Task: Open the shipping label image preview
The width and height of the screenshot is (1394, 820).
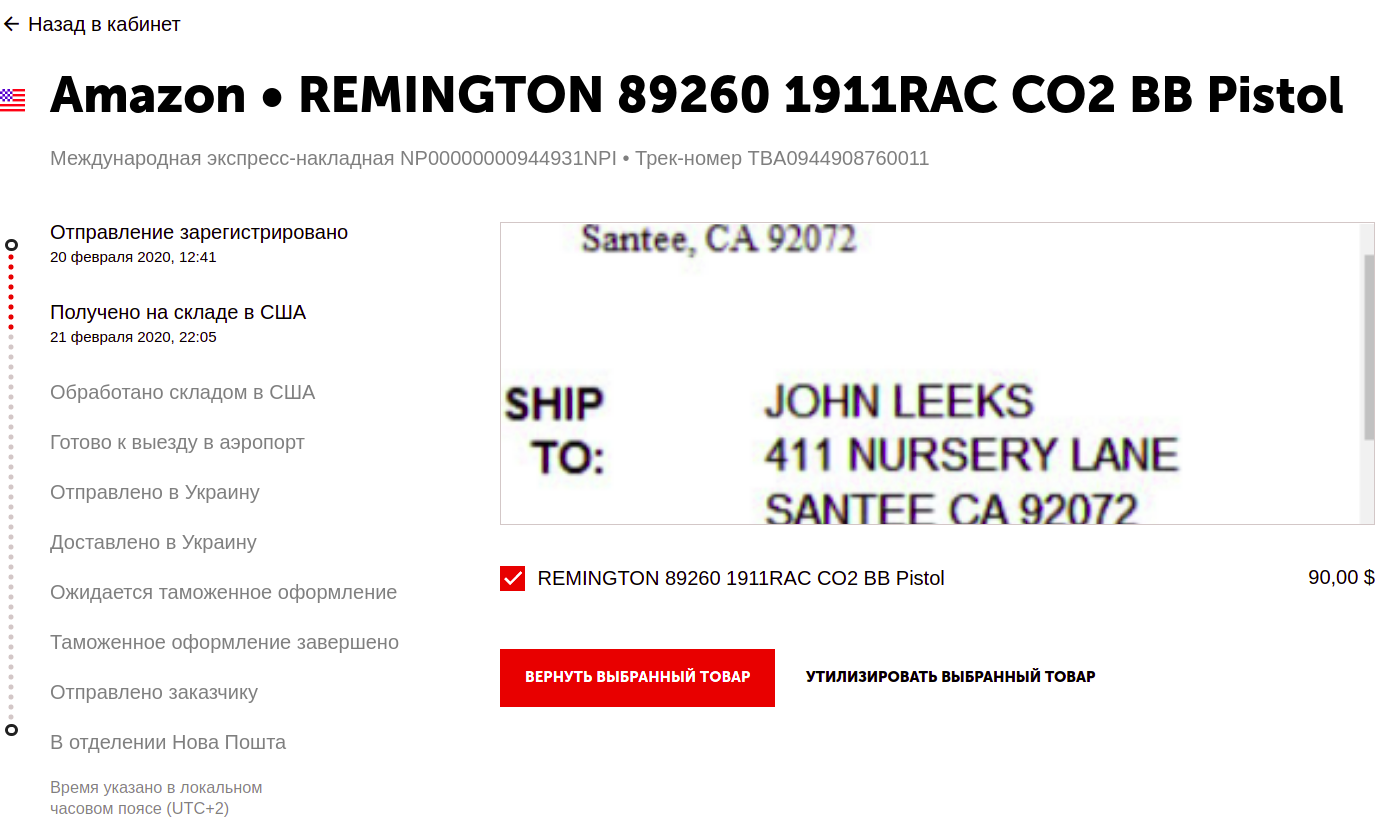Action: (x=930, y=373)
